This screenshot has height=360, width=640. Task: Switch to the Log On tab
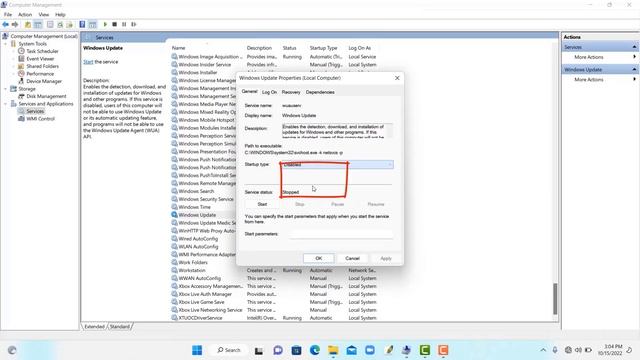point(269,92)
